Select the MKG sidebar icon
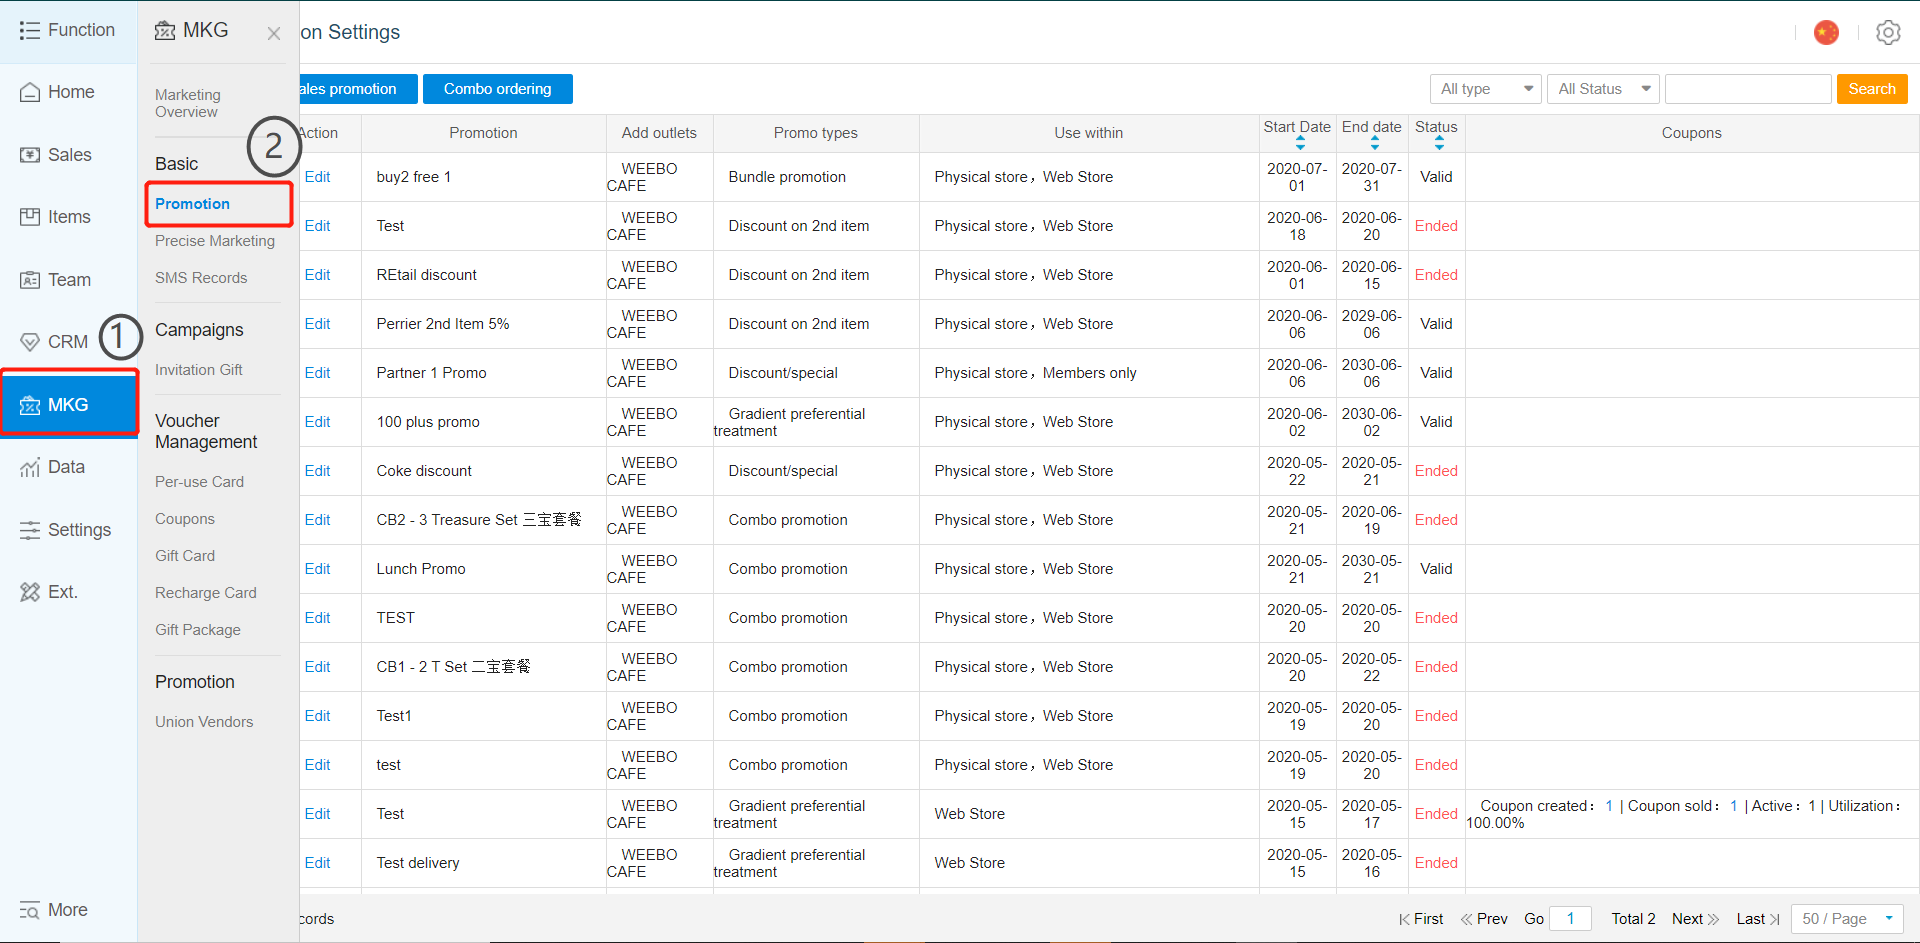1920x943 pixels. tap(30, 405)
